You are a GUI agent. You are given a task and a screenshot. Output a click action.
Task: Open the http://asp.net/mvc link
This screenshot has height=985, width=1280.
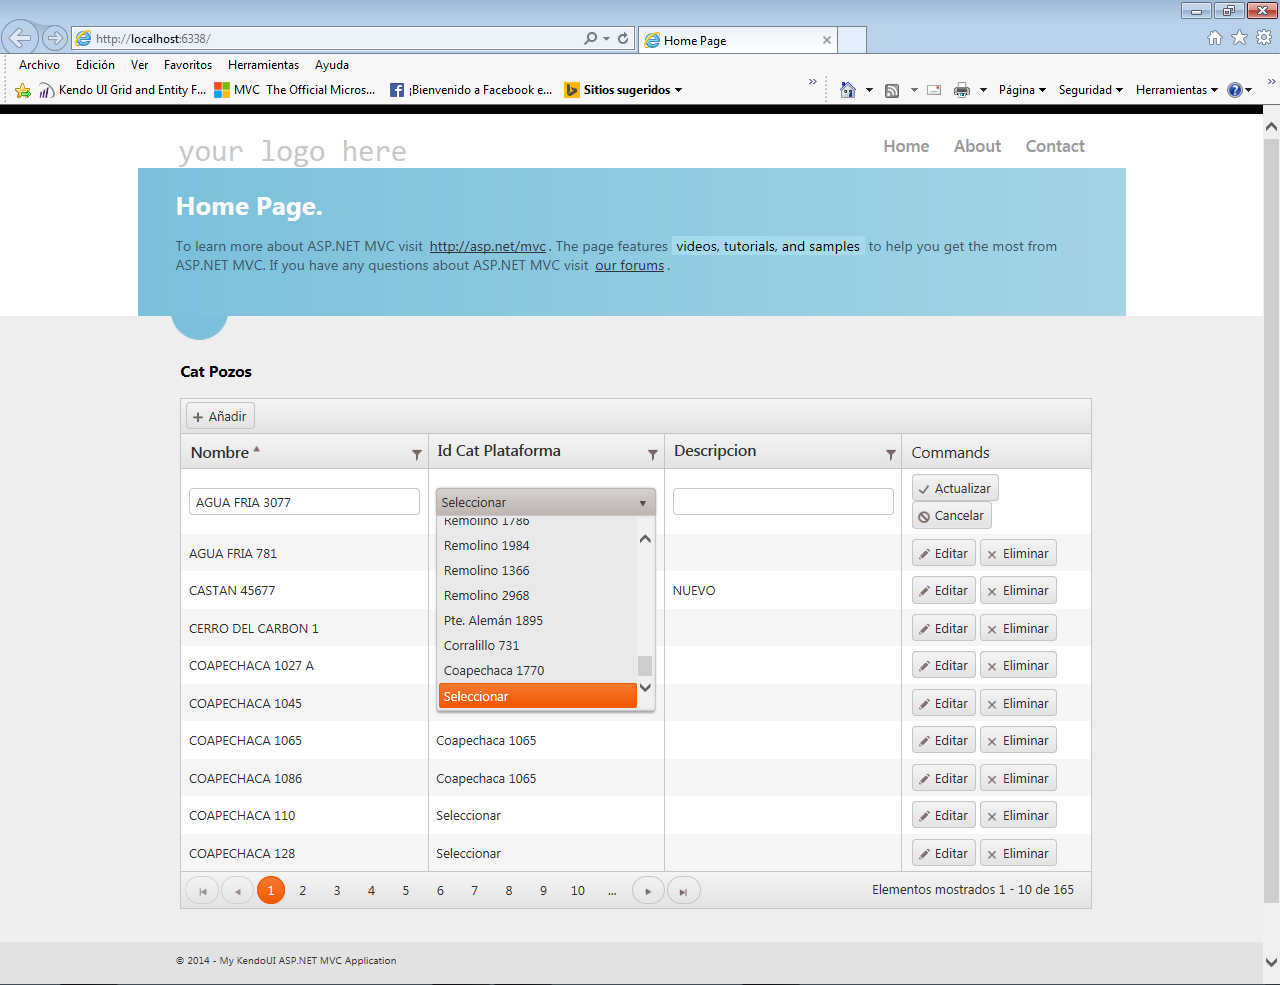pyautogui.click(x=488, y=246)
